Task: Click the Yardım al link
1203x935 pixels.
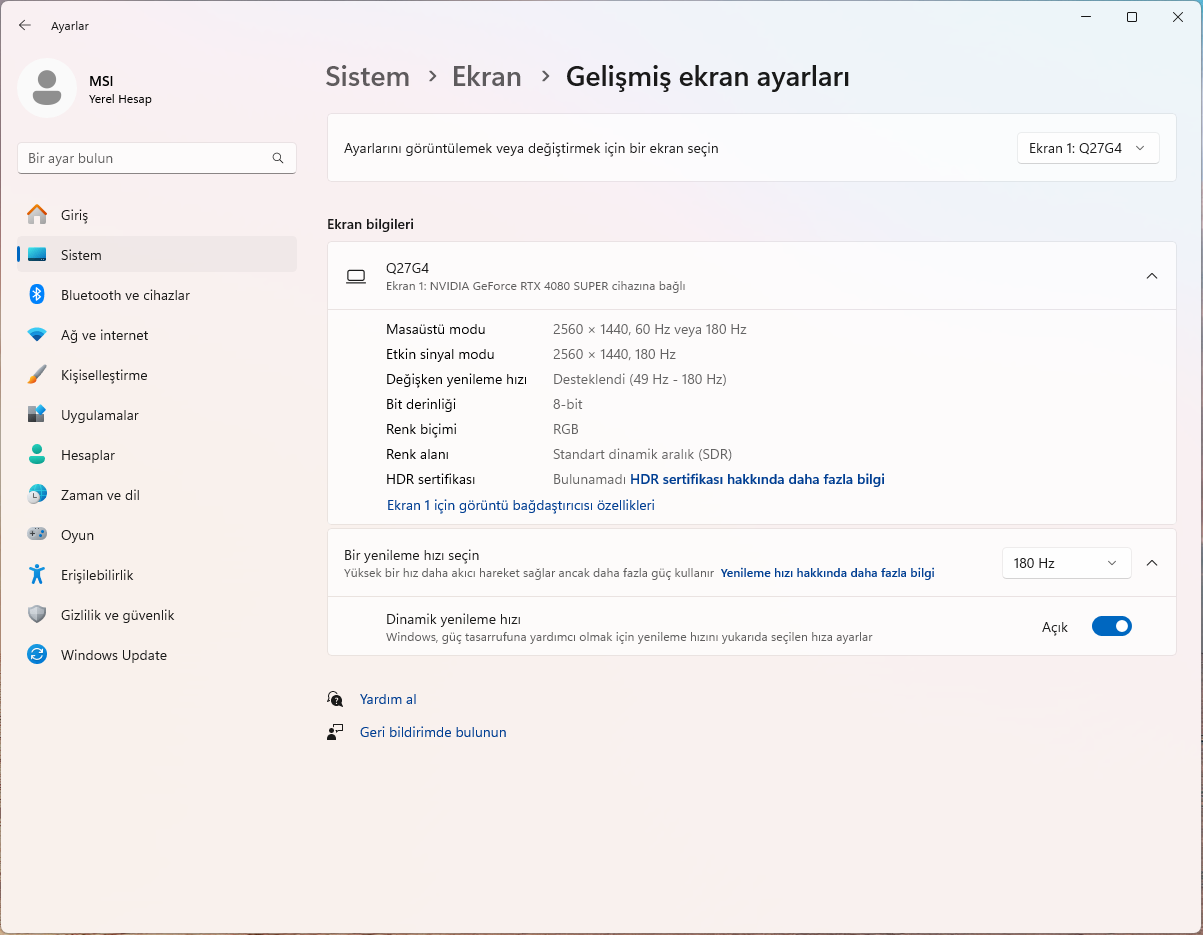Action: [388, 699]
